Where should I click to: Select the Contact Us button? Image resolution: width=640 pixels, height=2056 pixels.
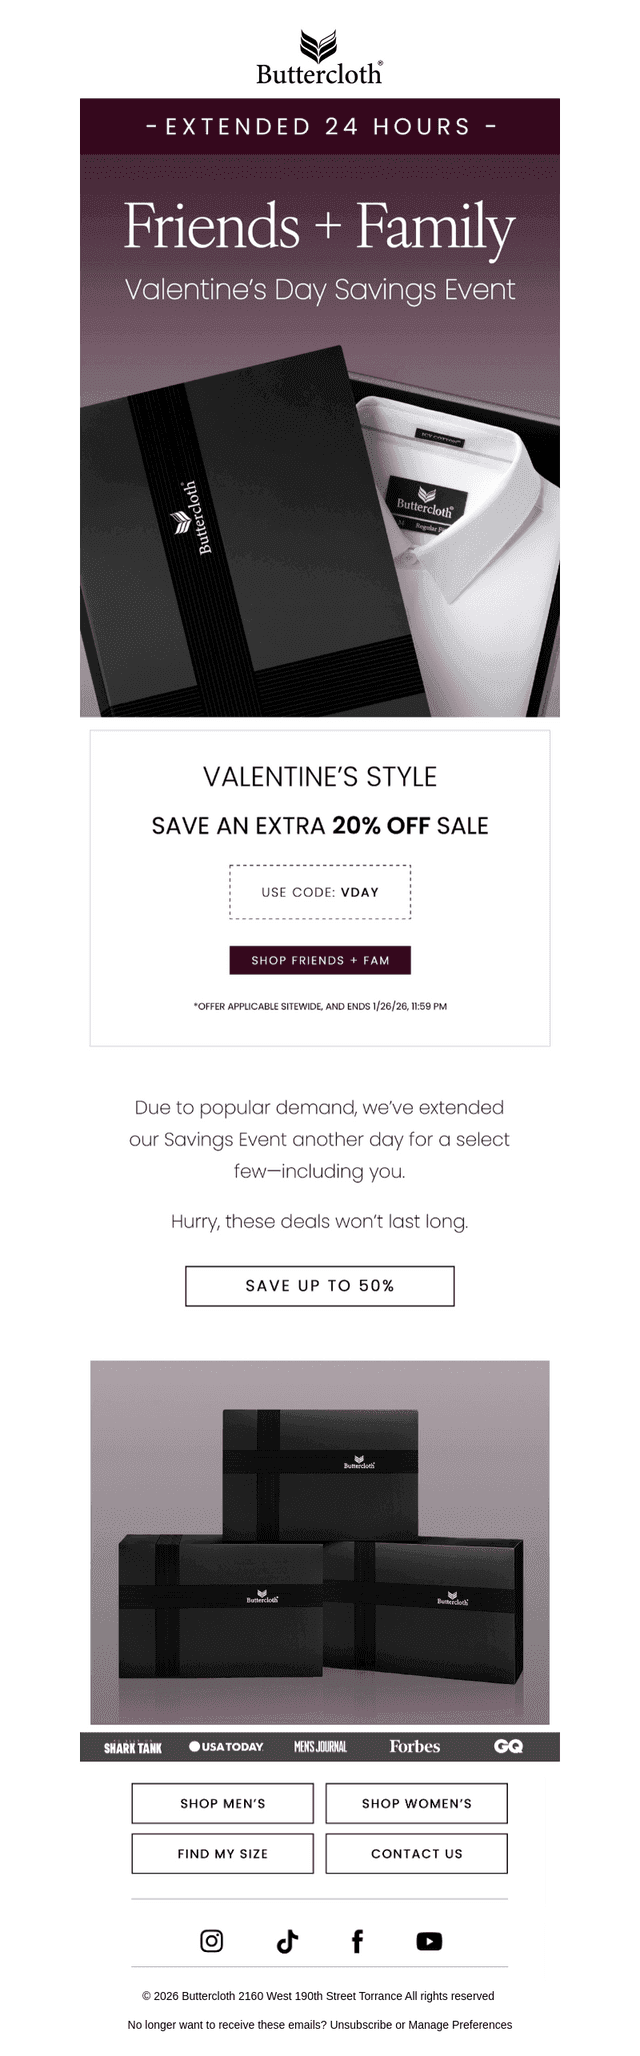click(417, 1853)
